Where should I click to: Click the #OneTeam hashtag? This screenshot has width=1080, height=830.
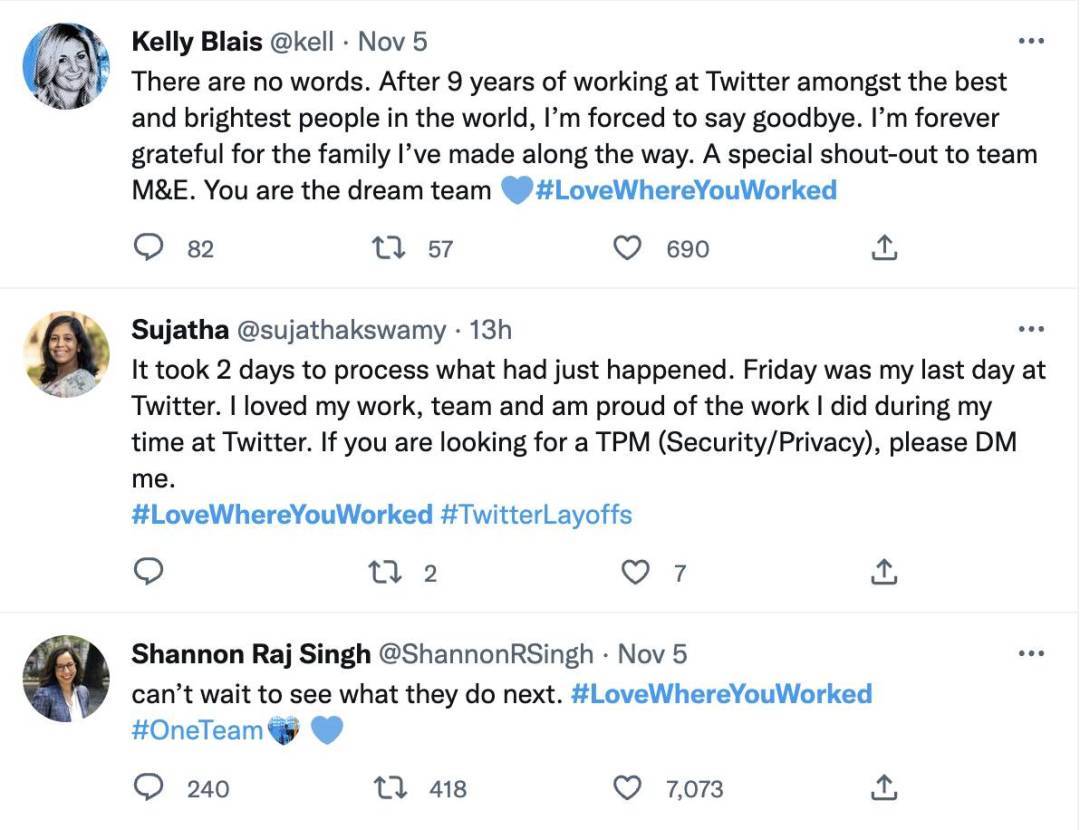(197, 730)
